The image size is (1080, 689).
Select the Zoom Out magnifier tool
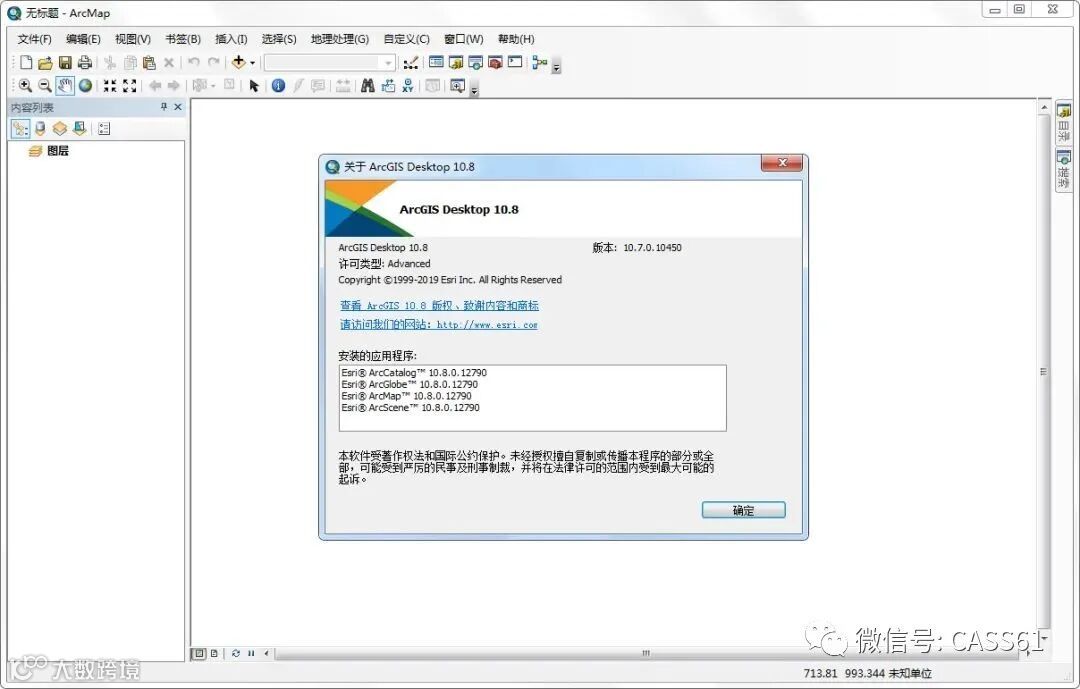(45, 85)
